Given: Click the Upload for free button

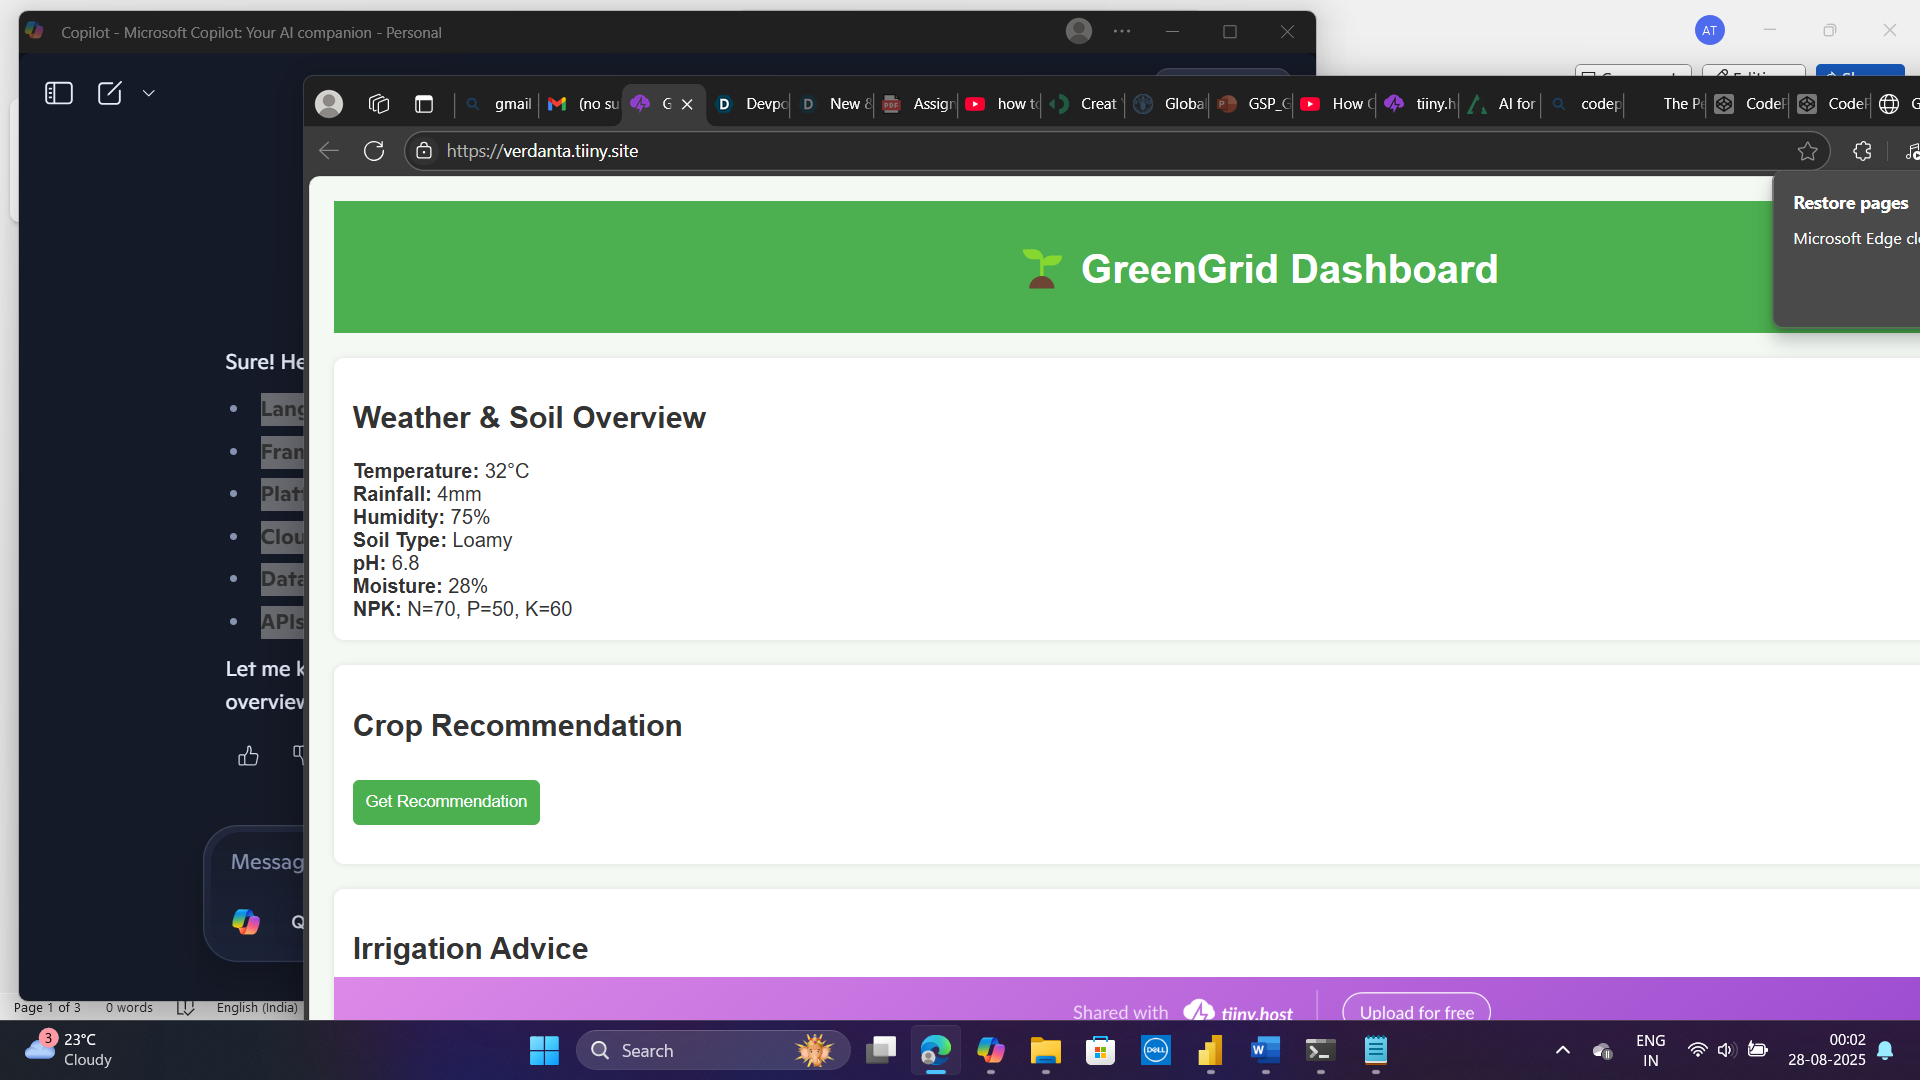Looking at the screenshot, I should [x=1416, y=1010].
